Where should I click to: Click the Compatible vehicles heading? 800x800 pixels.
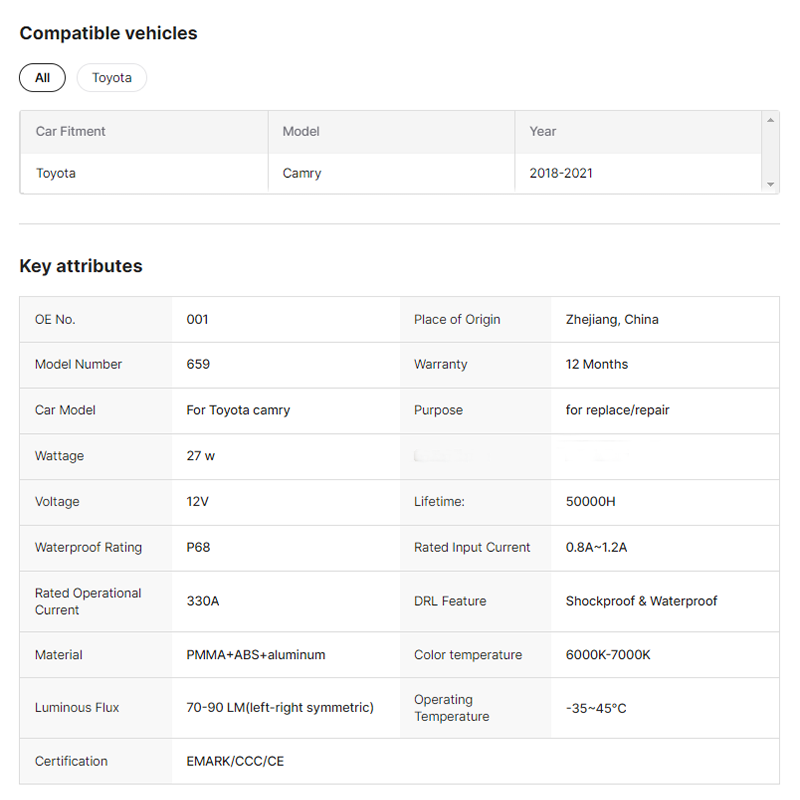(x=108, y=33)
